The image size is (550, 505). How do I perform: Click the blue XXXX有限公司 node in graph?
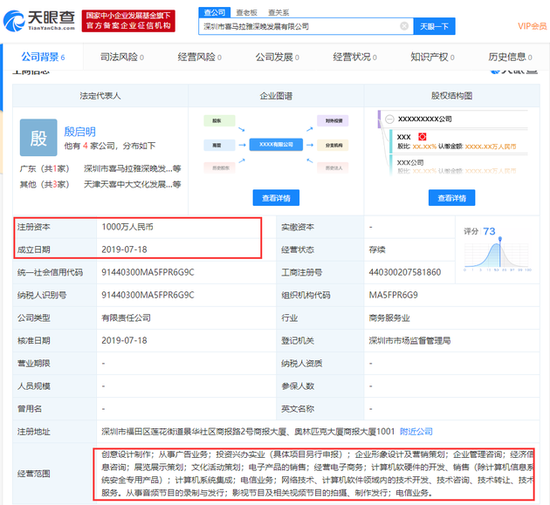[x=276, y=144]
